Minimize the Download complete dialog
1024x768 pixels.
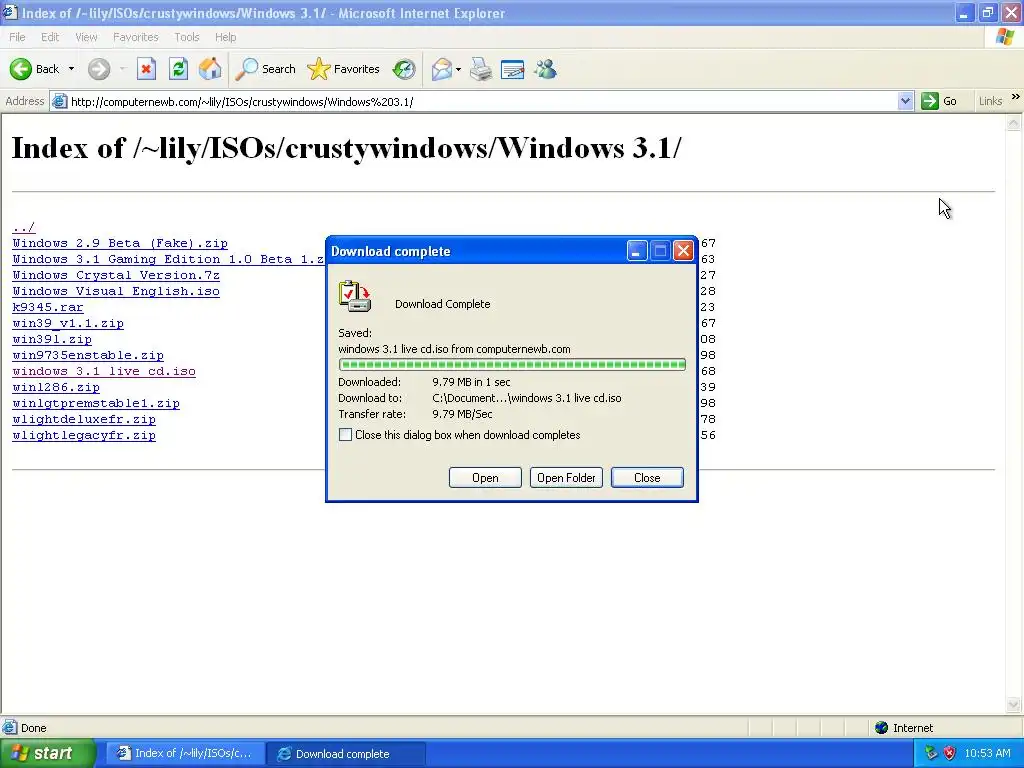click(x=637, y=251)
